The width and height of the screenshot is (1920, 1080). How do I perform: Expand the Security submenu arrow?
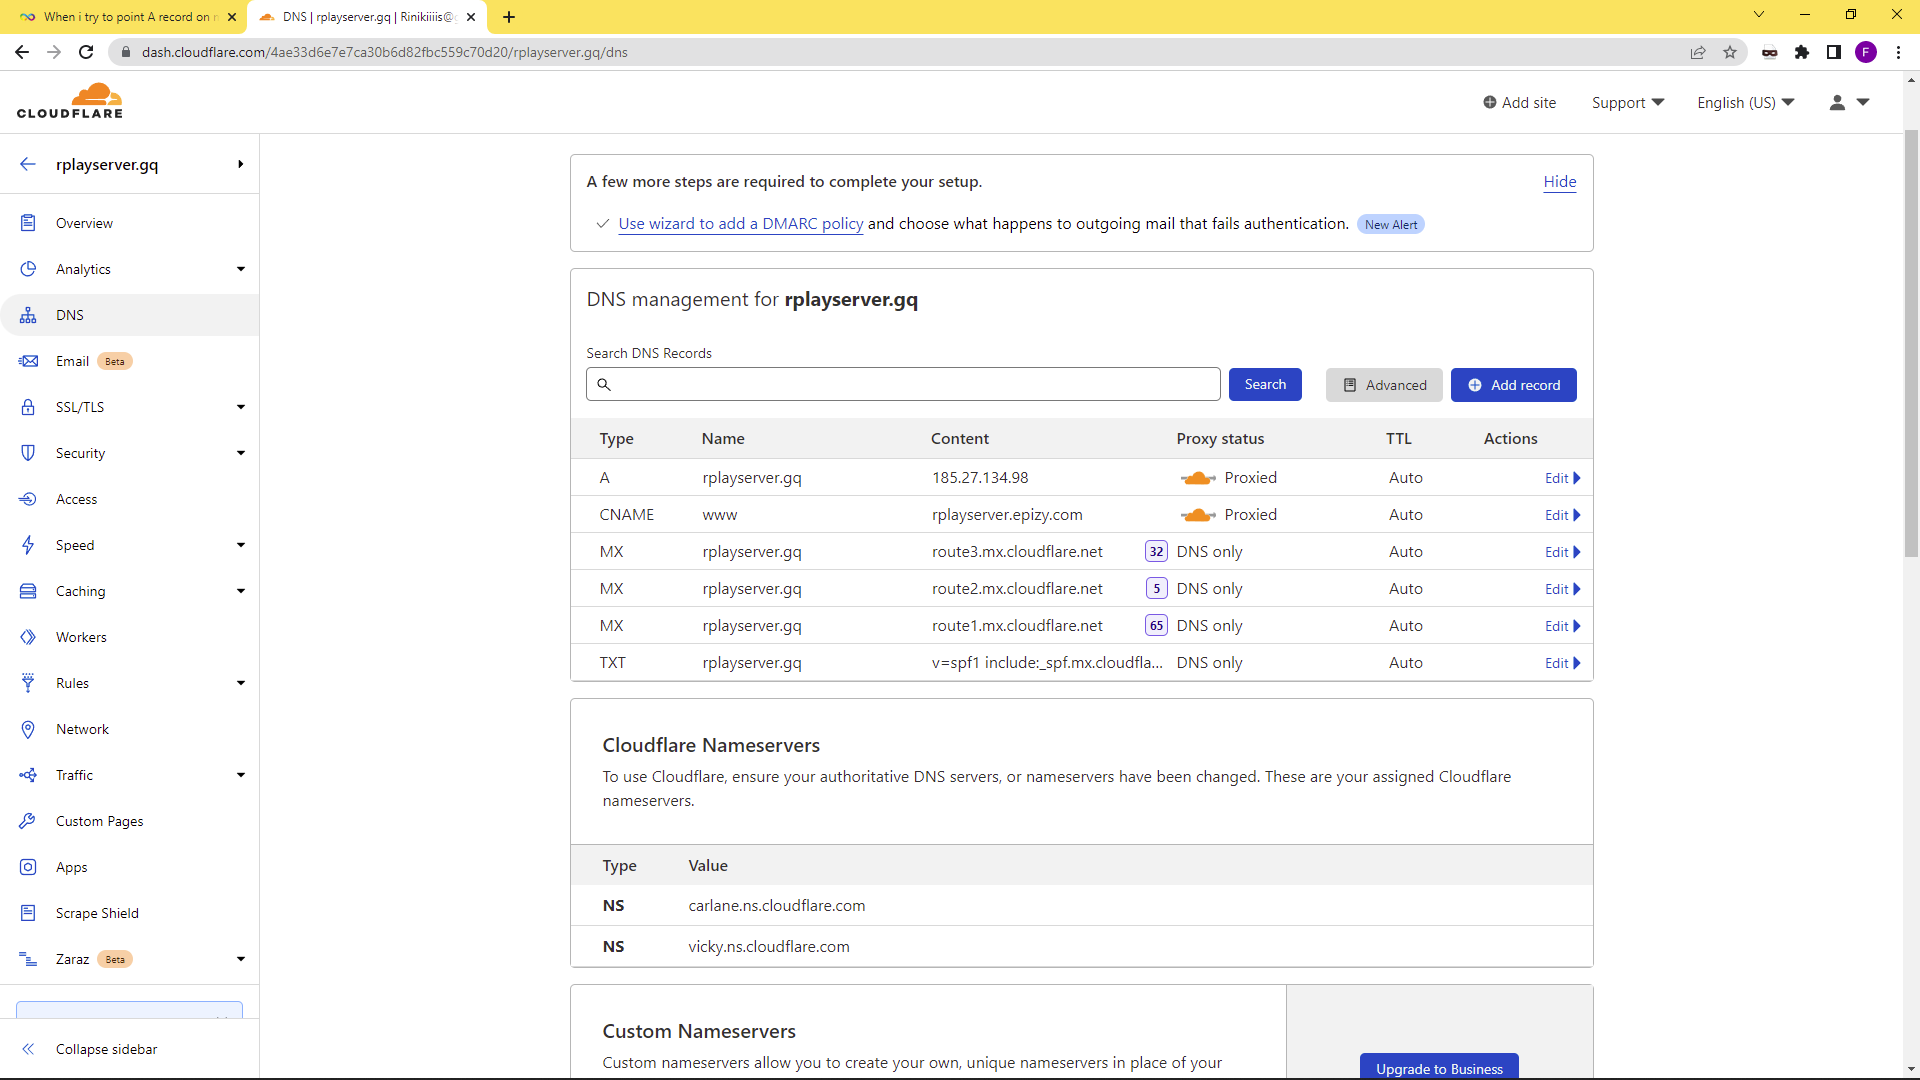coord(241,453)
